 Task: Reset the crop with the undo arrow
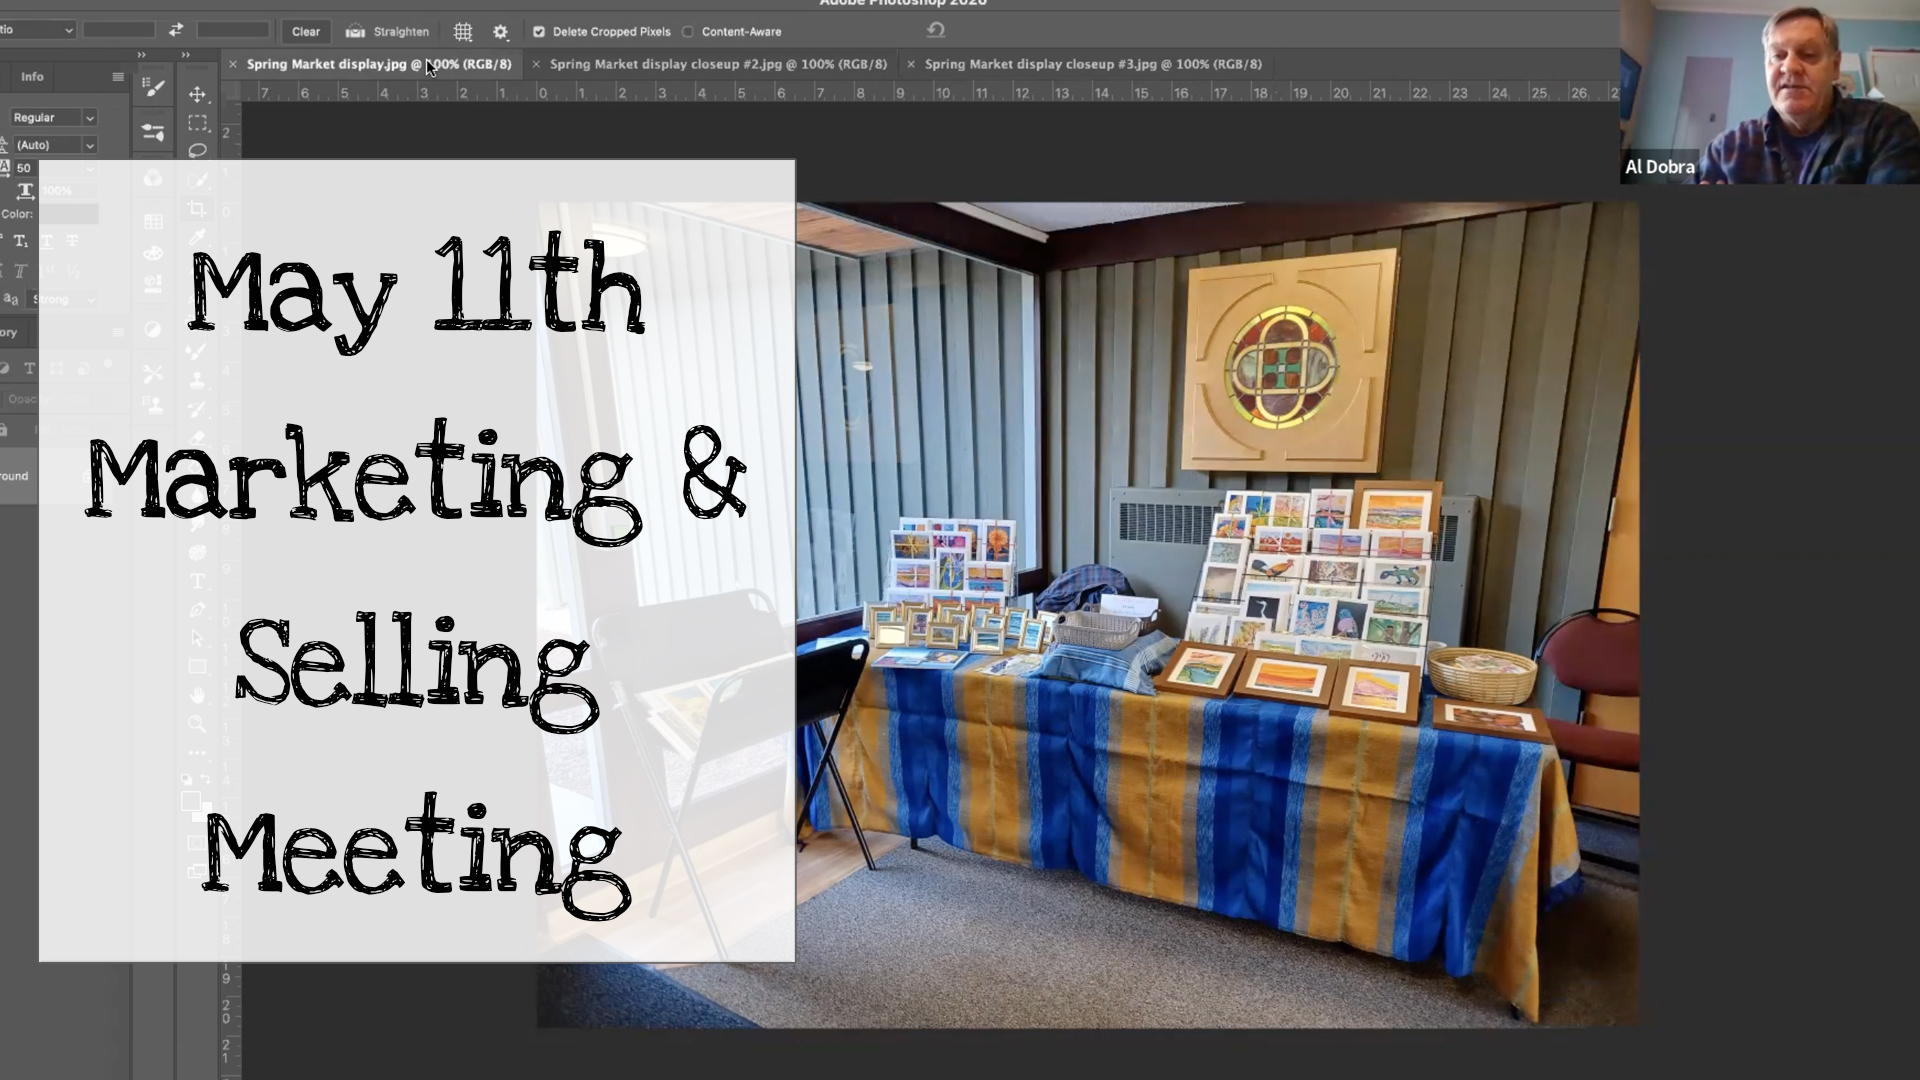935,30
